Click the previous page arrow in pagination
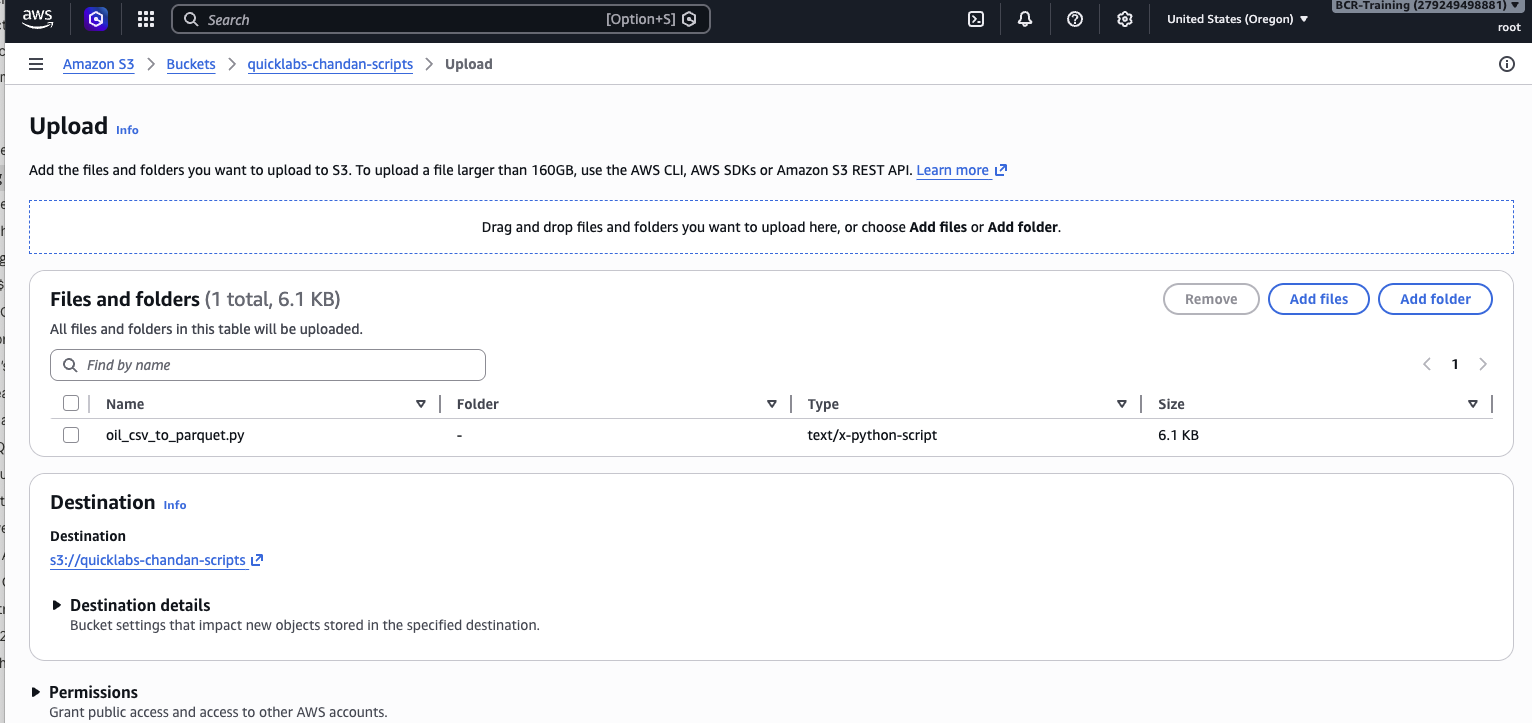 point(1427,364)
